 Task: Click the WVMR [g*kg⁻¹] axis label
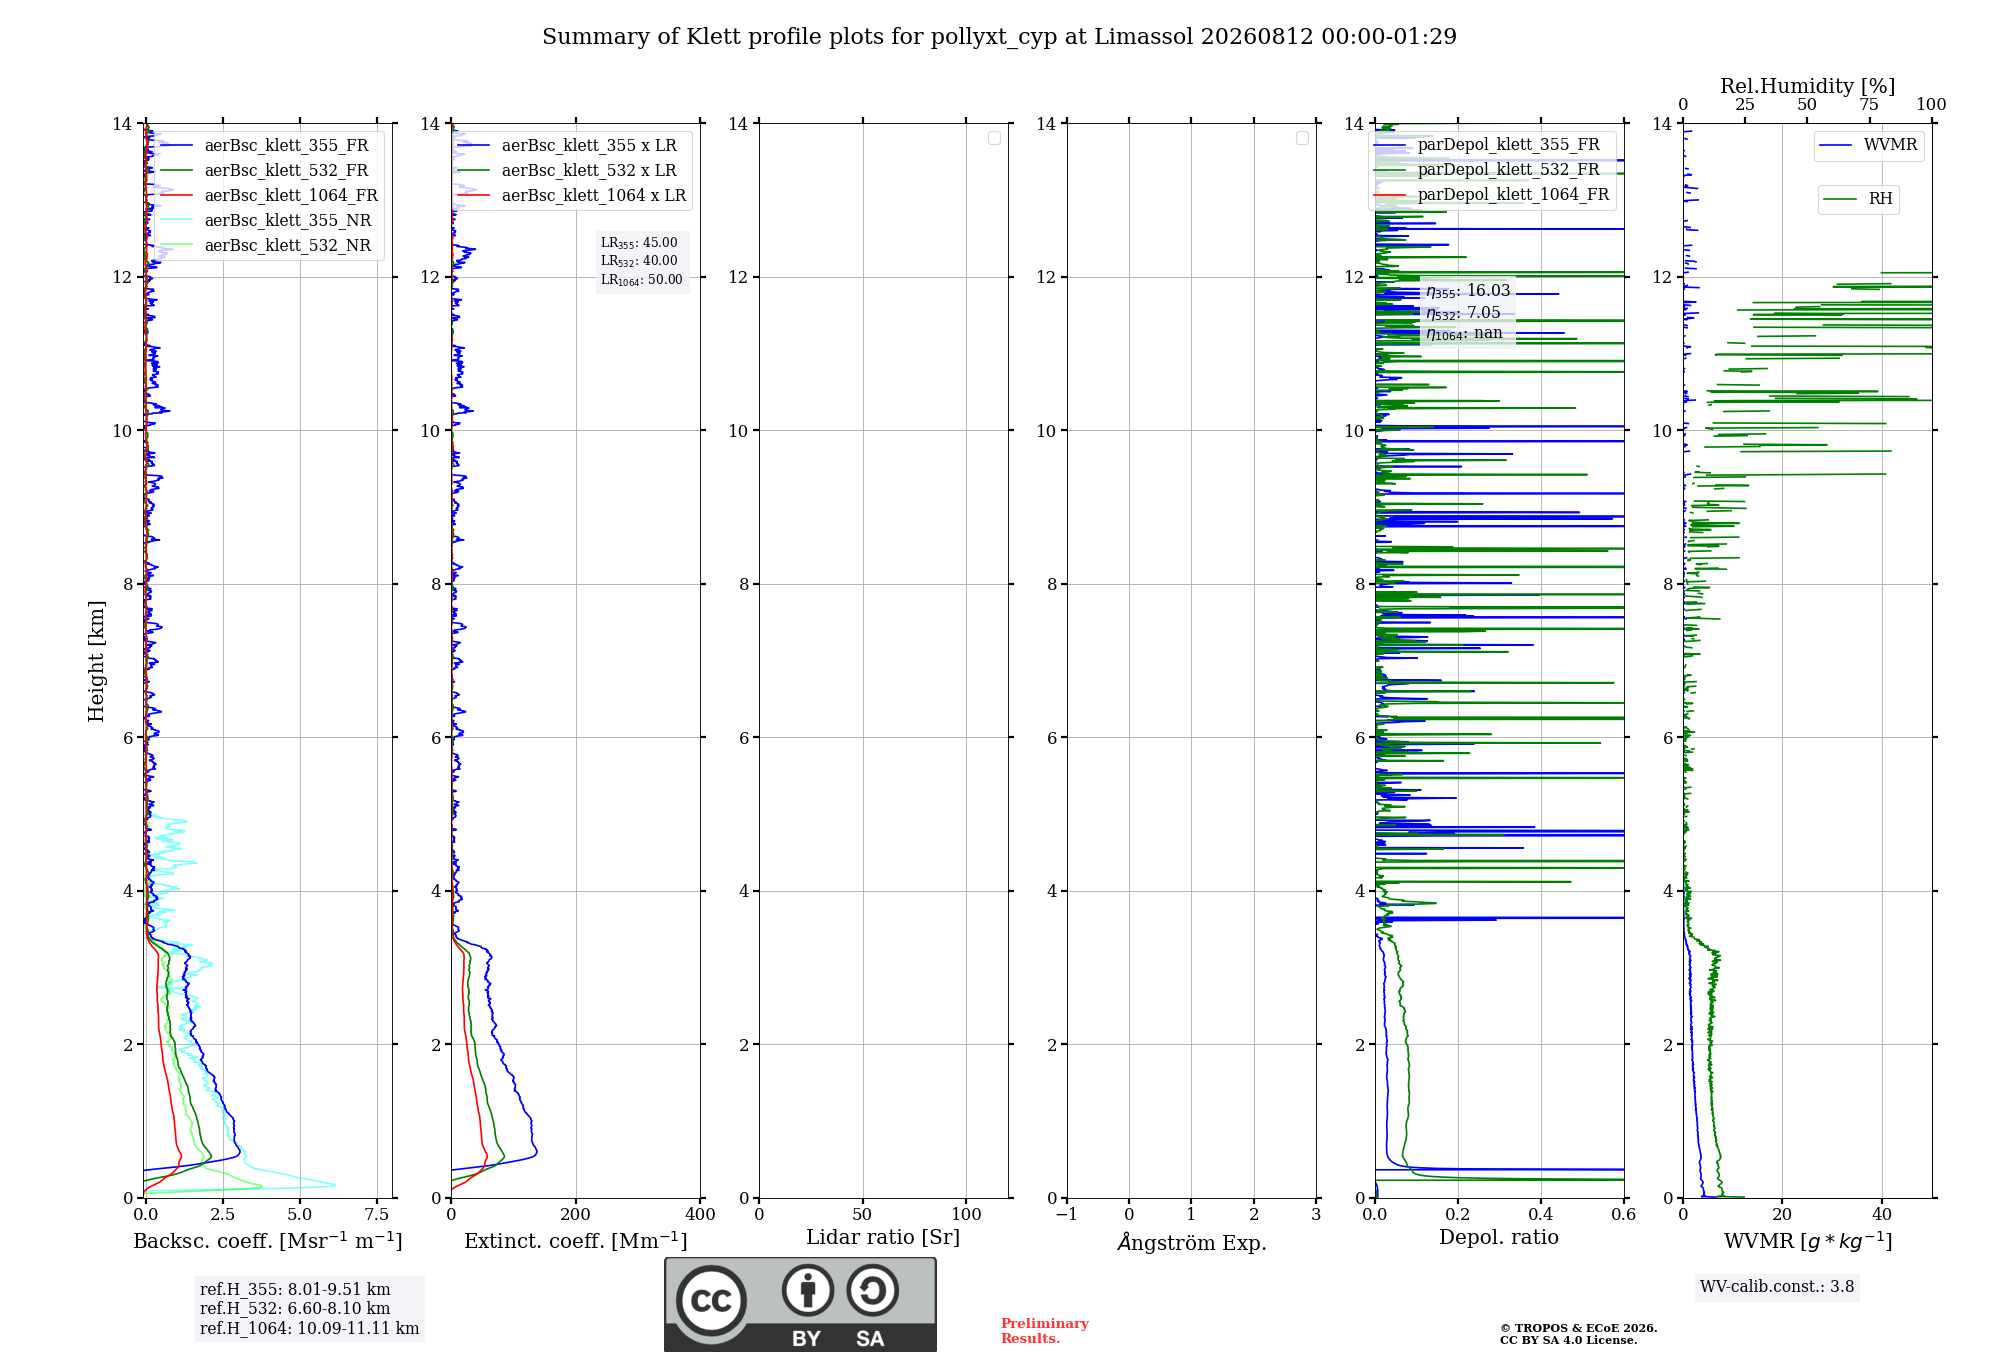coord(1808,1242)
